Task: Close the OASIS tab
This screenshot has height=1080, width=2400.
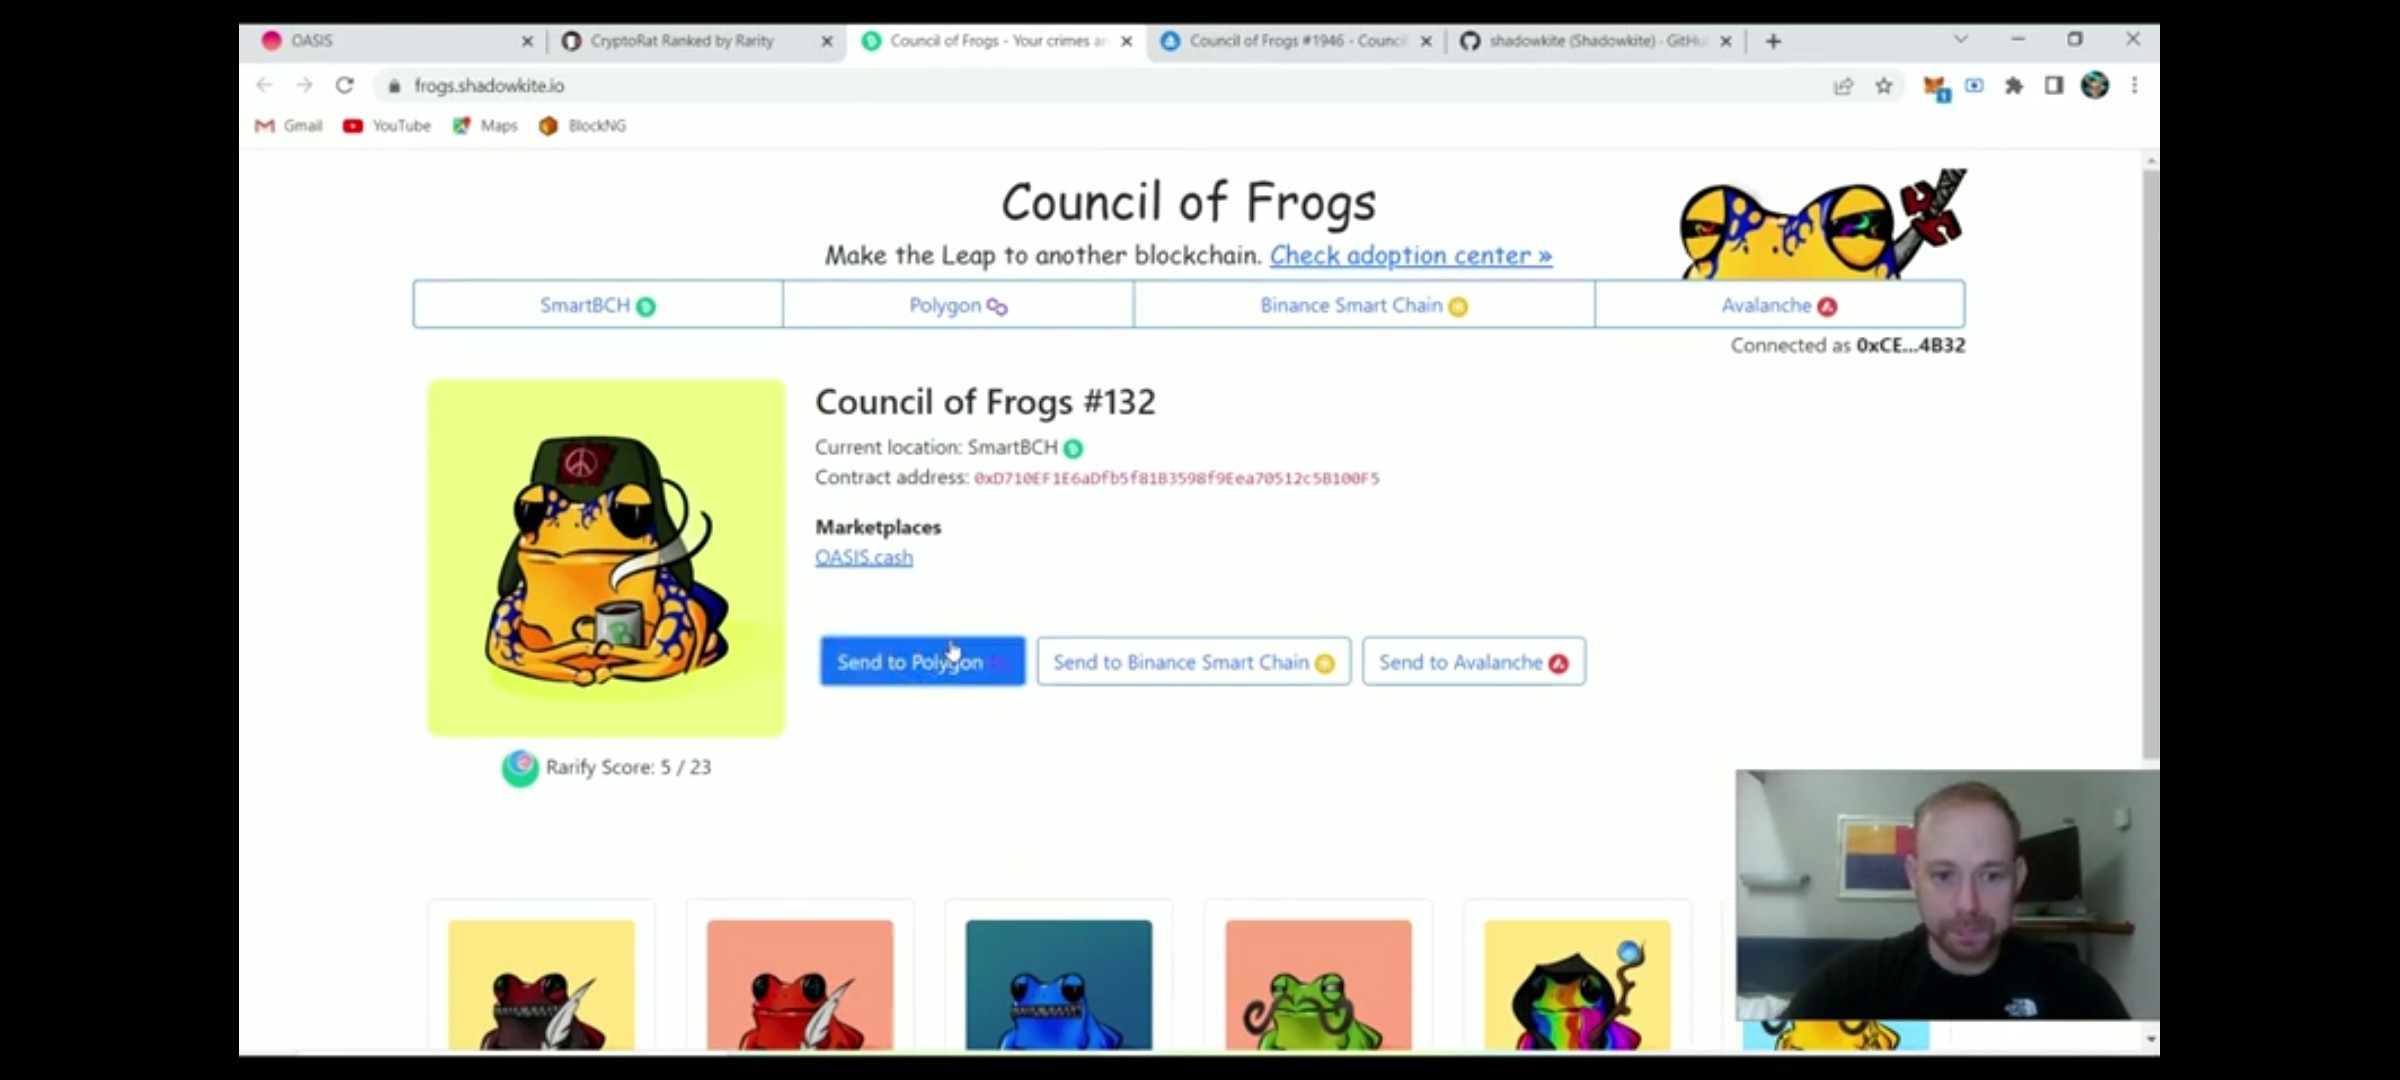Action: tap(527, 41)
